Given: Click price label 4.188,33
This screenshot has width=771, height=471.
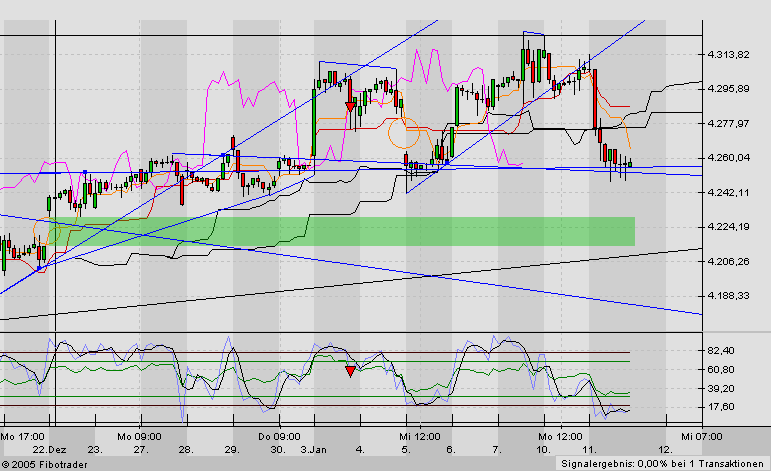Looking at the screenshot, I should [x=728, y=295].
